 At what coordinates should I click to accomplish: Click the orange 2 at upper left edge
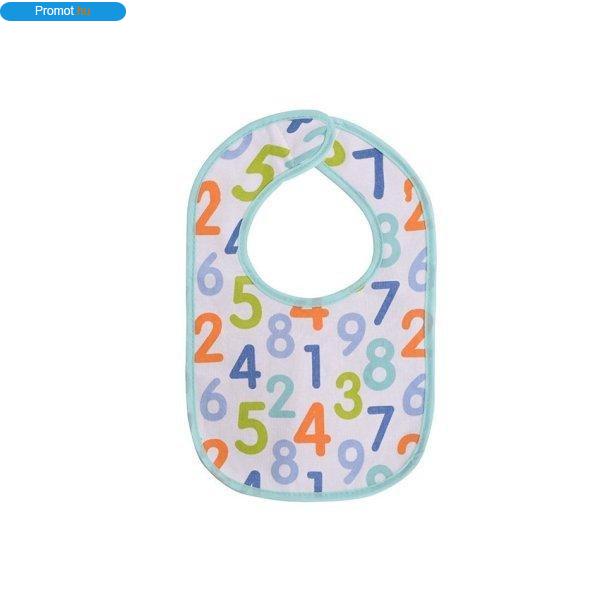[209, 208]
